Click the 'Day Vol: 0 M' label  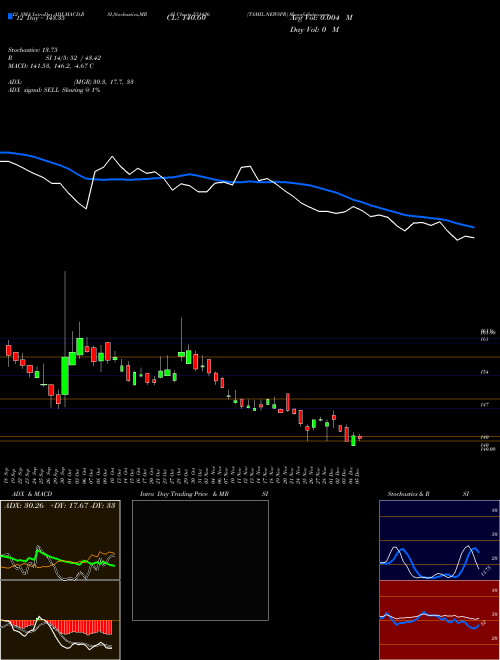pos(314,30)
